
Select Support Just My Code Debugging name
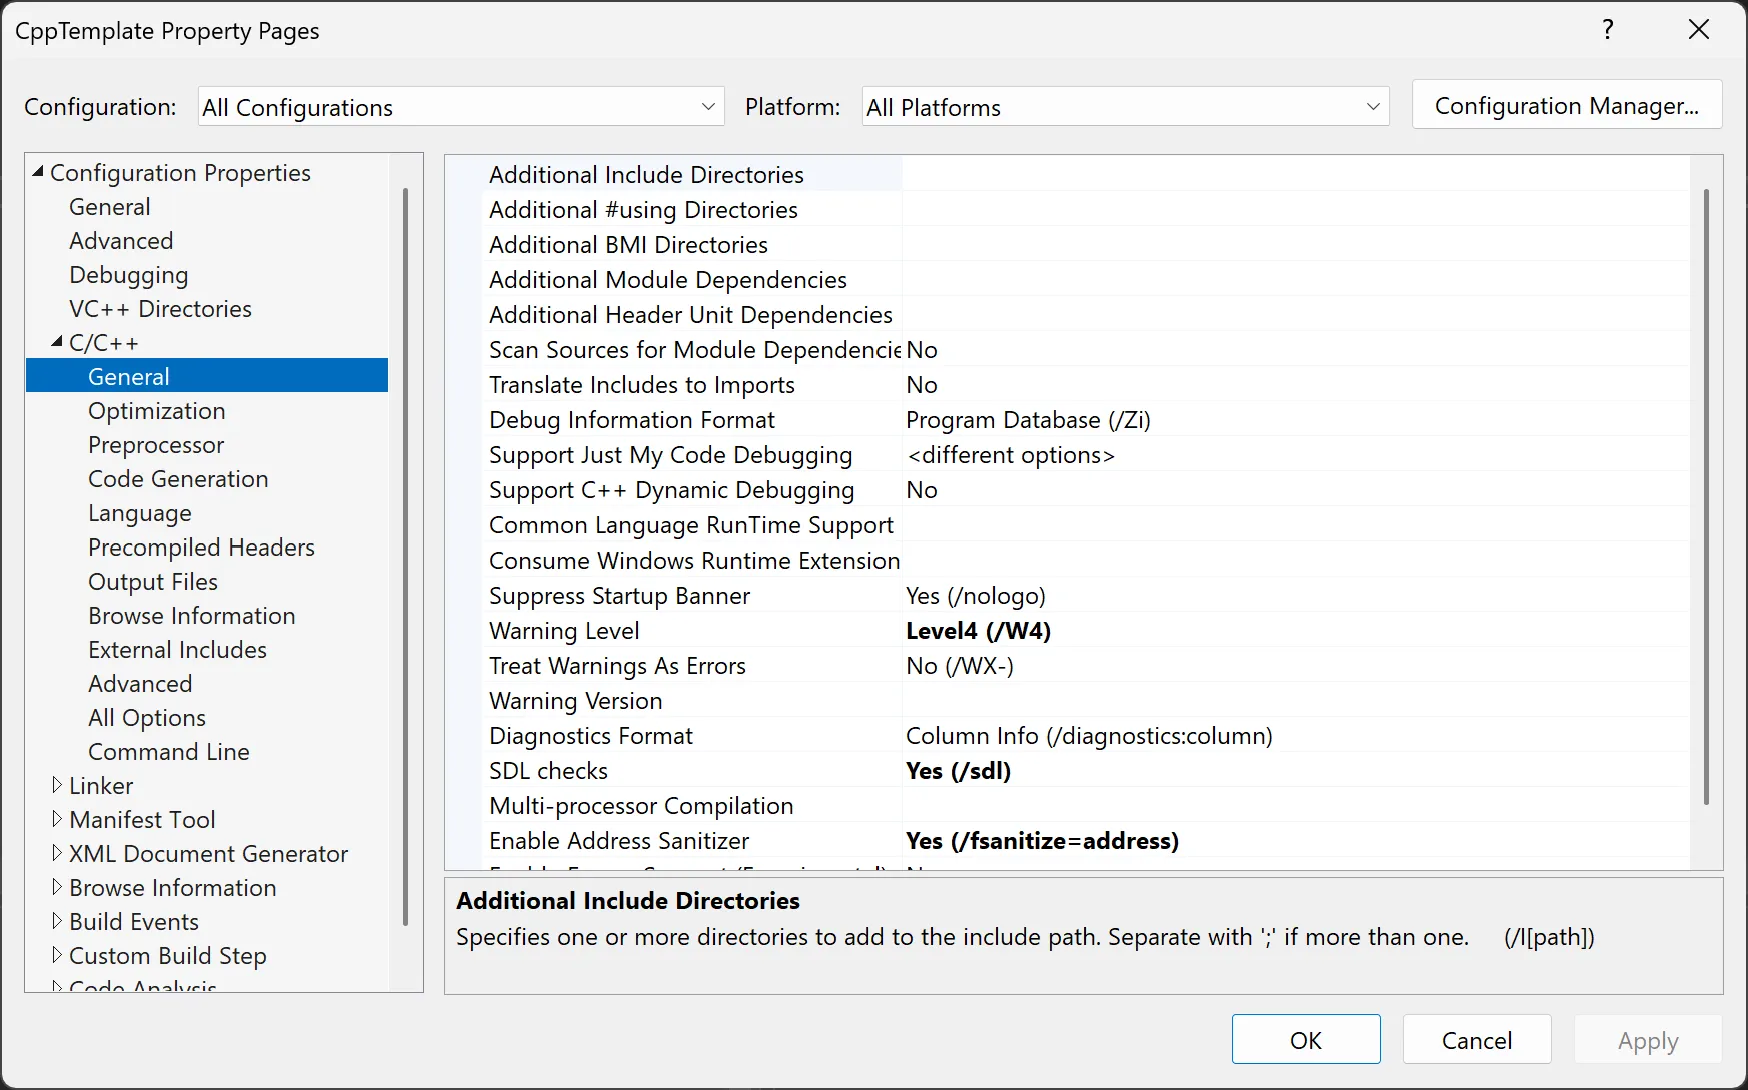[x=670, y=454]
